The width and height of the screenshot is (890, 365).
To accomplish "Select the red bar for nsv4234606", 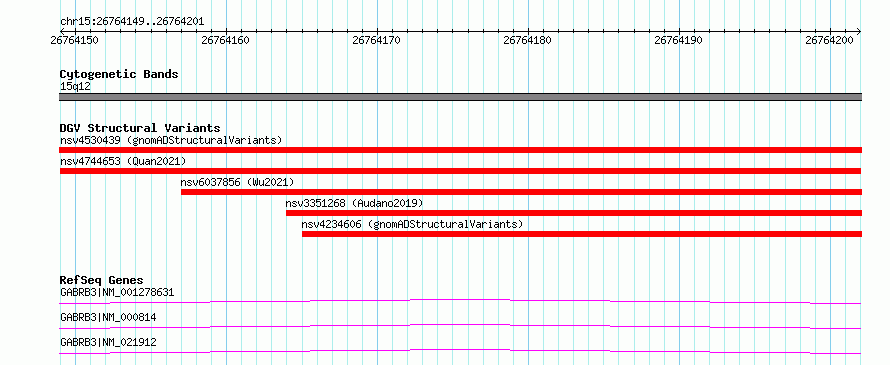I will (582, 234).
